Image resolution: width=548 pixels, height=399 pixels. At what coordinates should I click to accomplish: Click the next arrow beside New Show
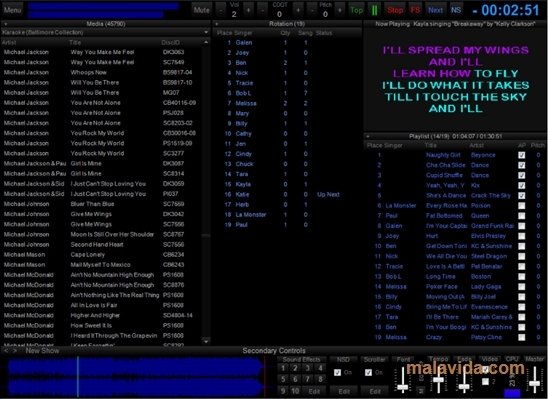14,350
